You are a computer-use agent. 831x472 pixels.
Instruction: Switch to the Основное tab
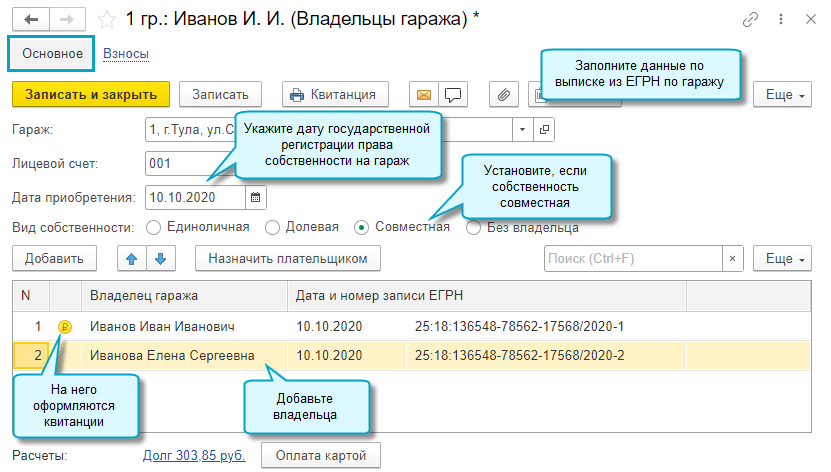52,54
